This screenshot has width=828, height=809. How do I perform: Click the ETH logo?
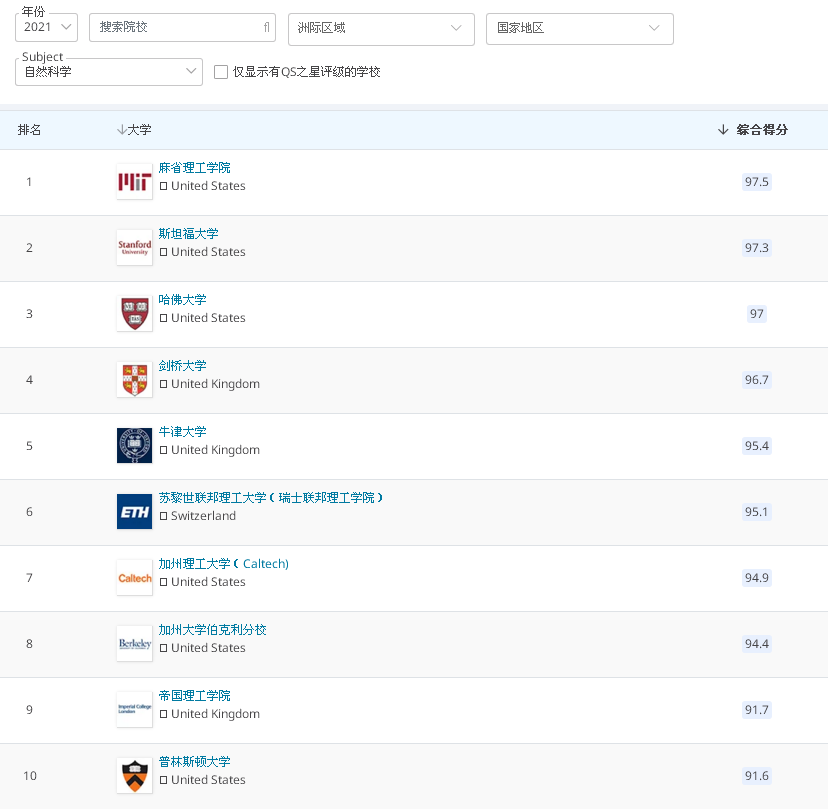click(x=135, y=512)
